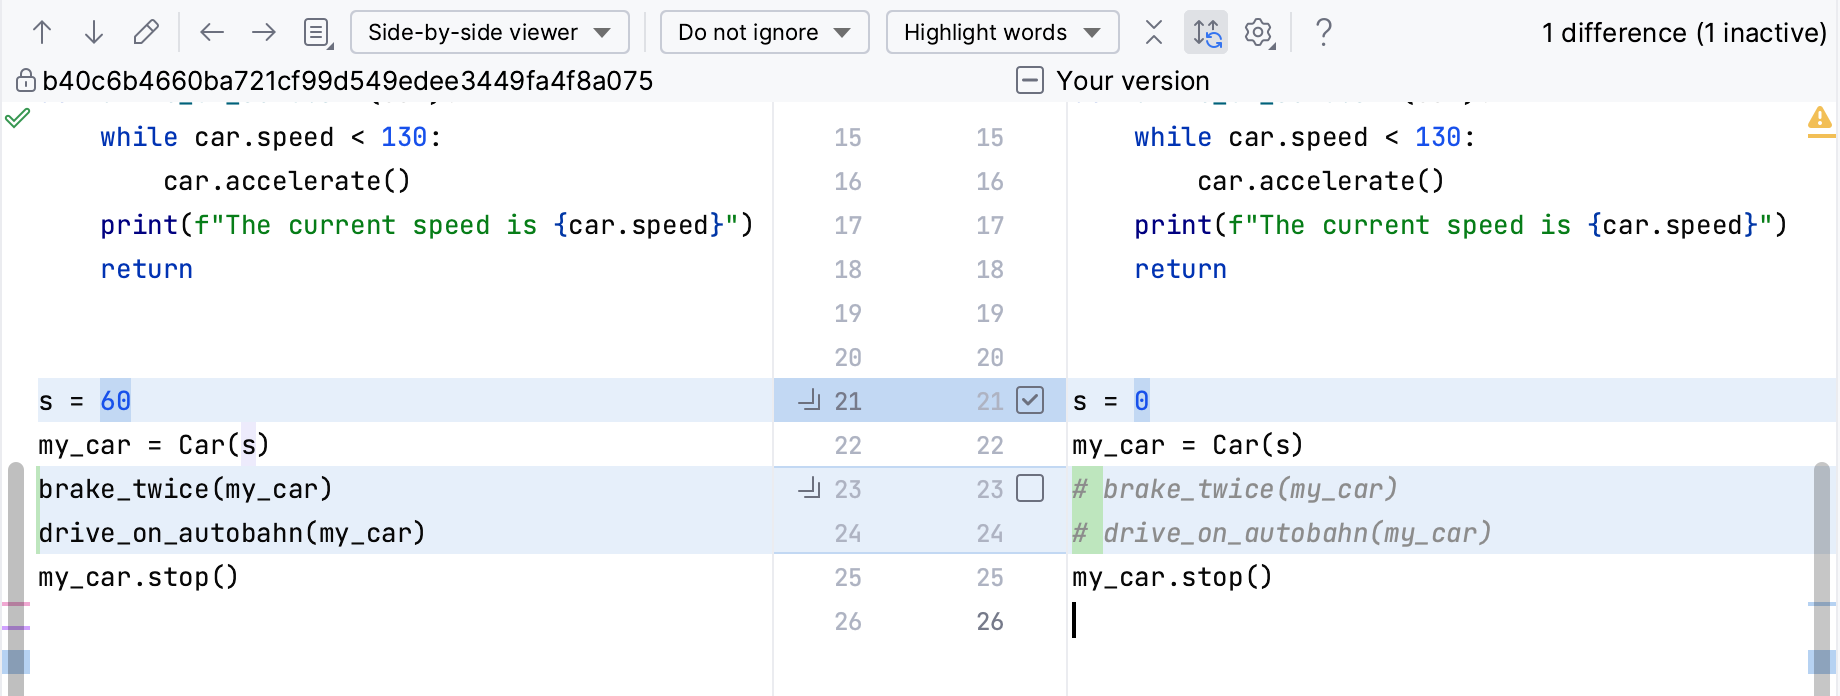Open the changed files list icon
The width and height of the screenshot is (1840, 696).
click(x=317, y=33)
